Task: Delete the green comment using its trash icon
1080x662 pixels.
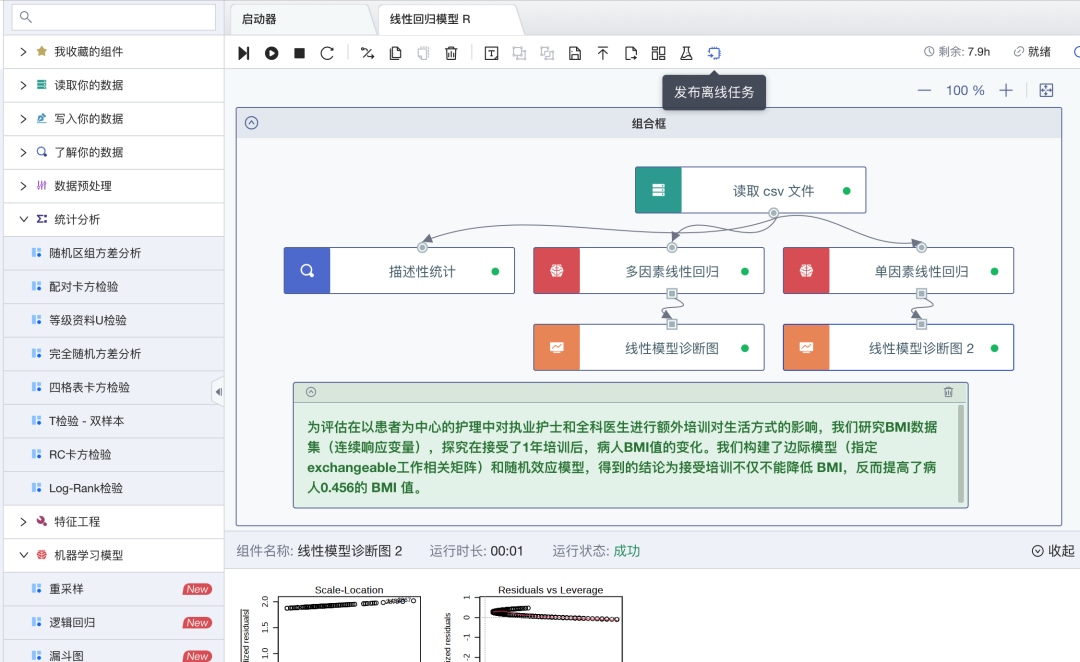Action: point(948,392)
